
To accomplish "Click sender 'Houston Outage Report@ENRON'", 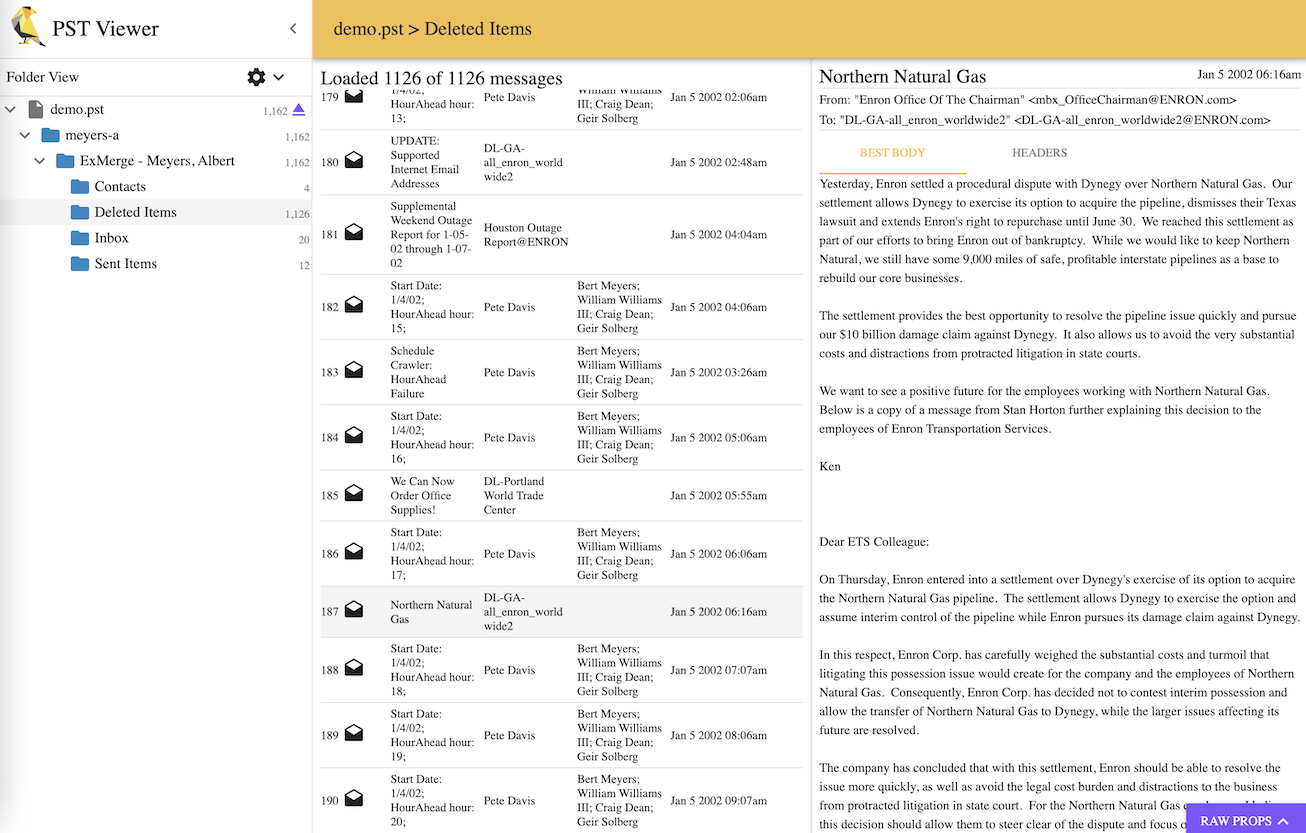I will tap(526, 234).
